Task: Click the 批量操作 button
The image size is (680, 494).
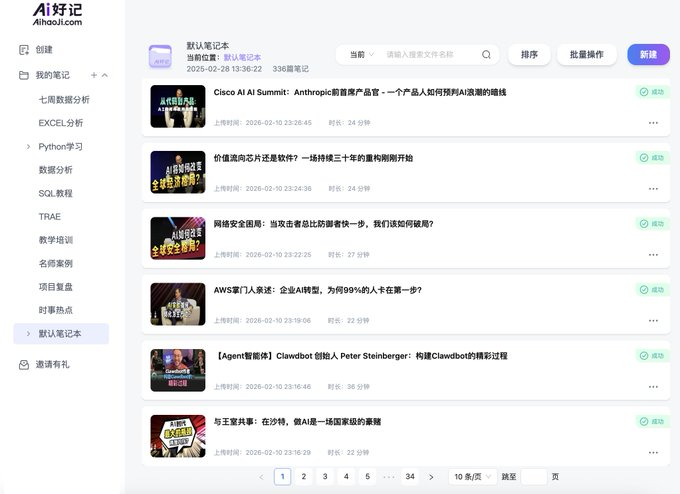Action: [x=586, y=55]
